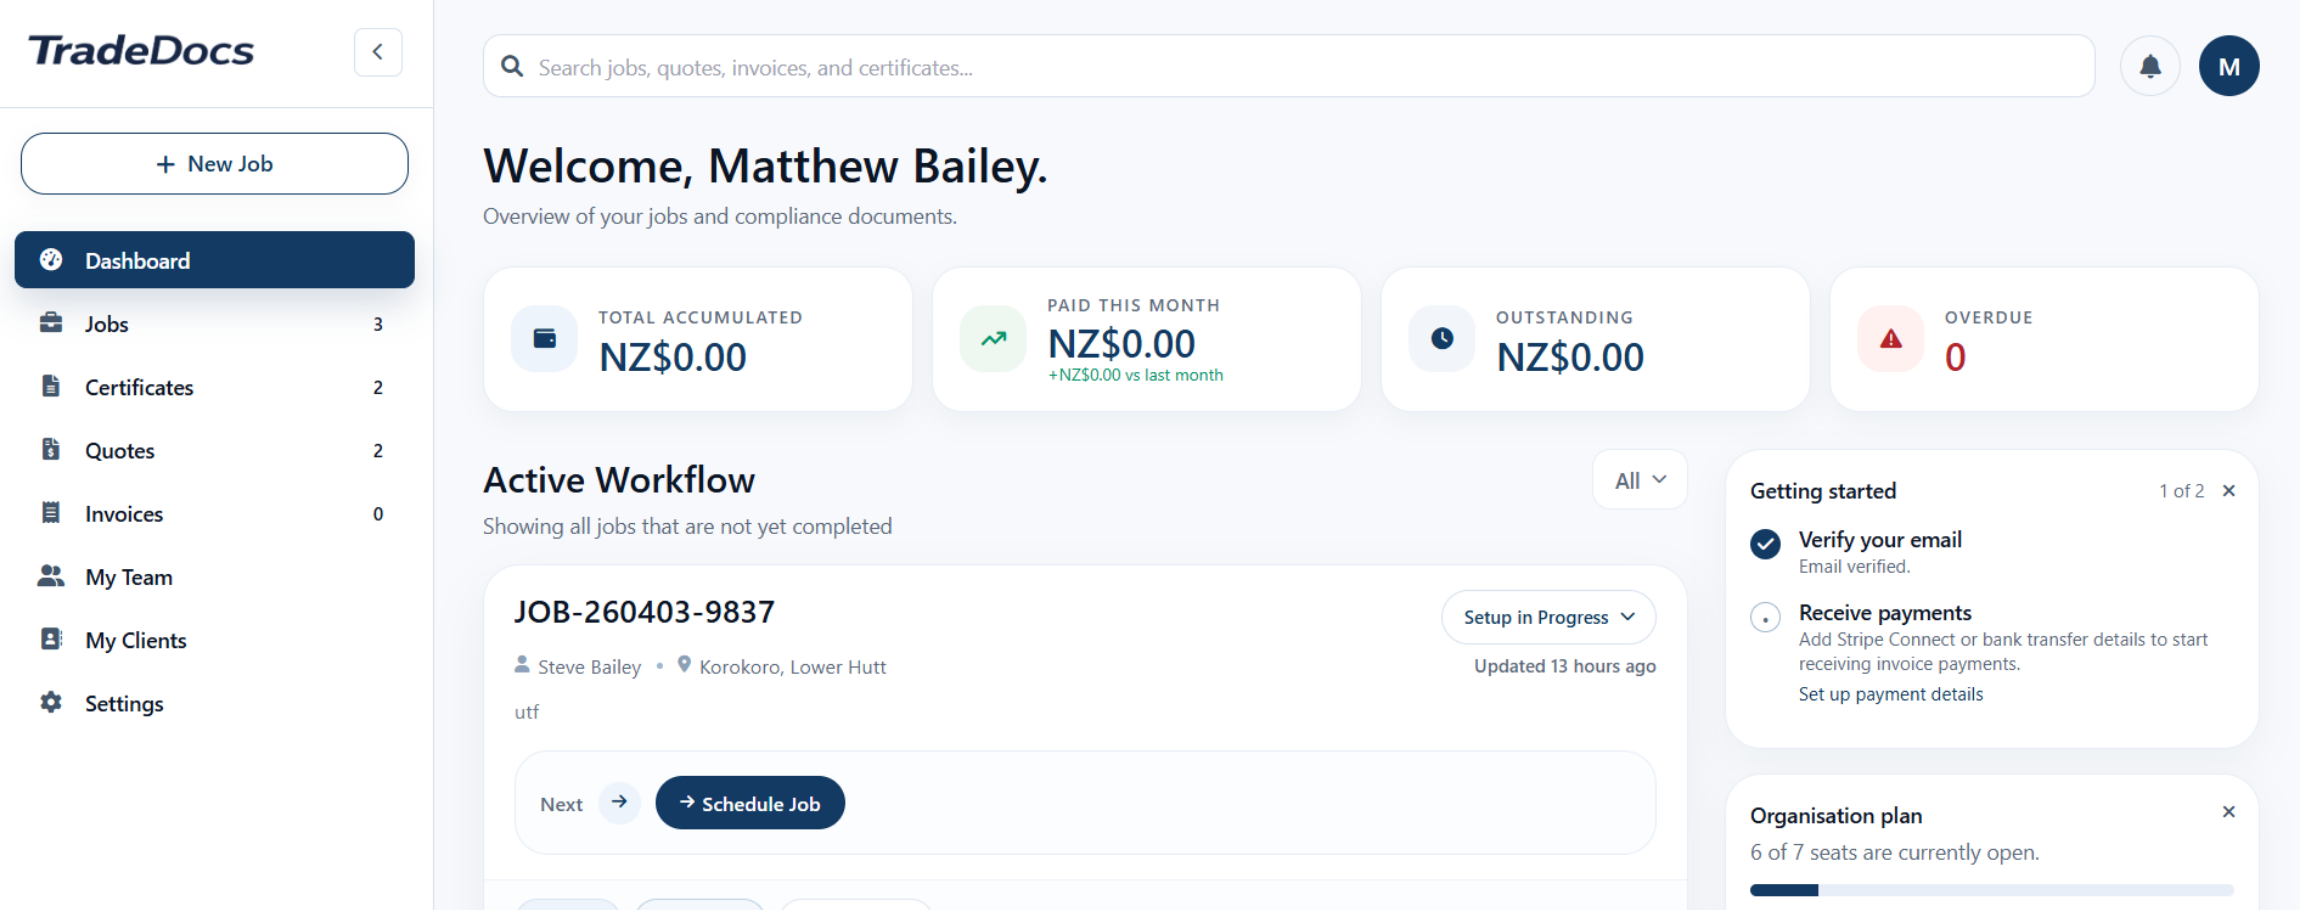Click the New Job button
This screenshot has height=910, width=2300.
(x=214, y=163)
